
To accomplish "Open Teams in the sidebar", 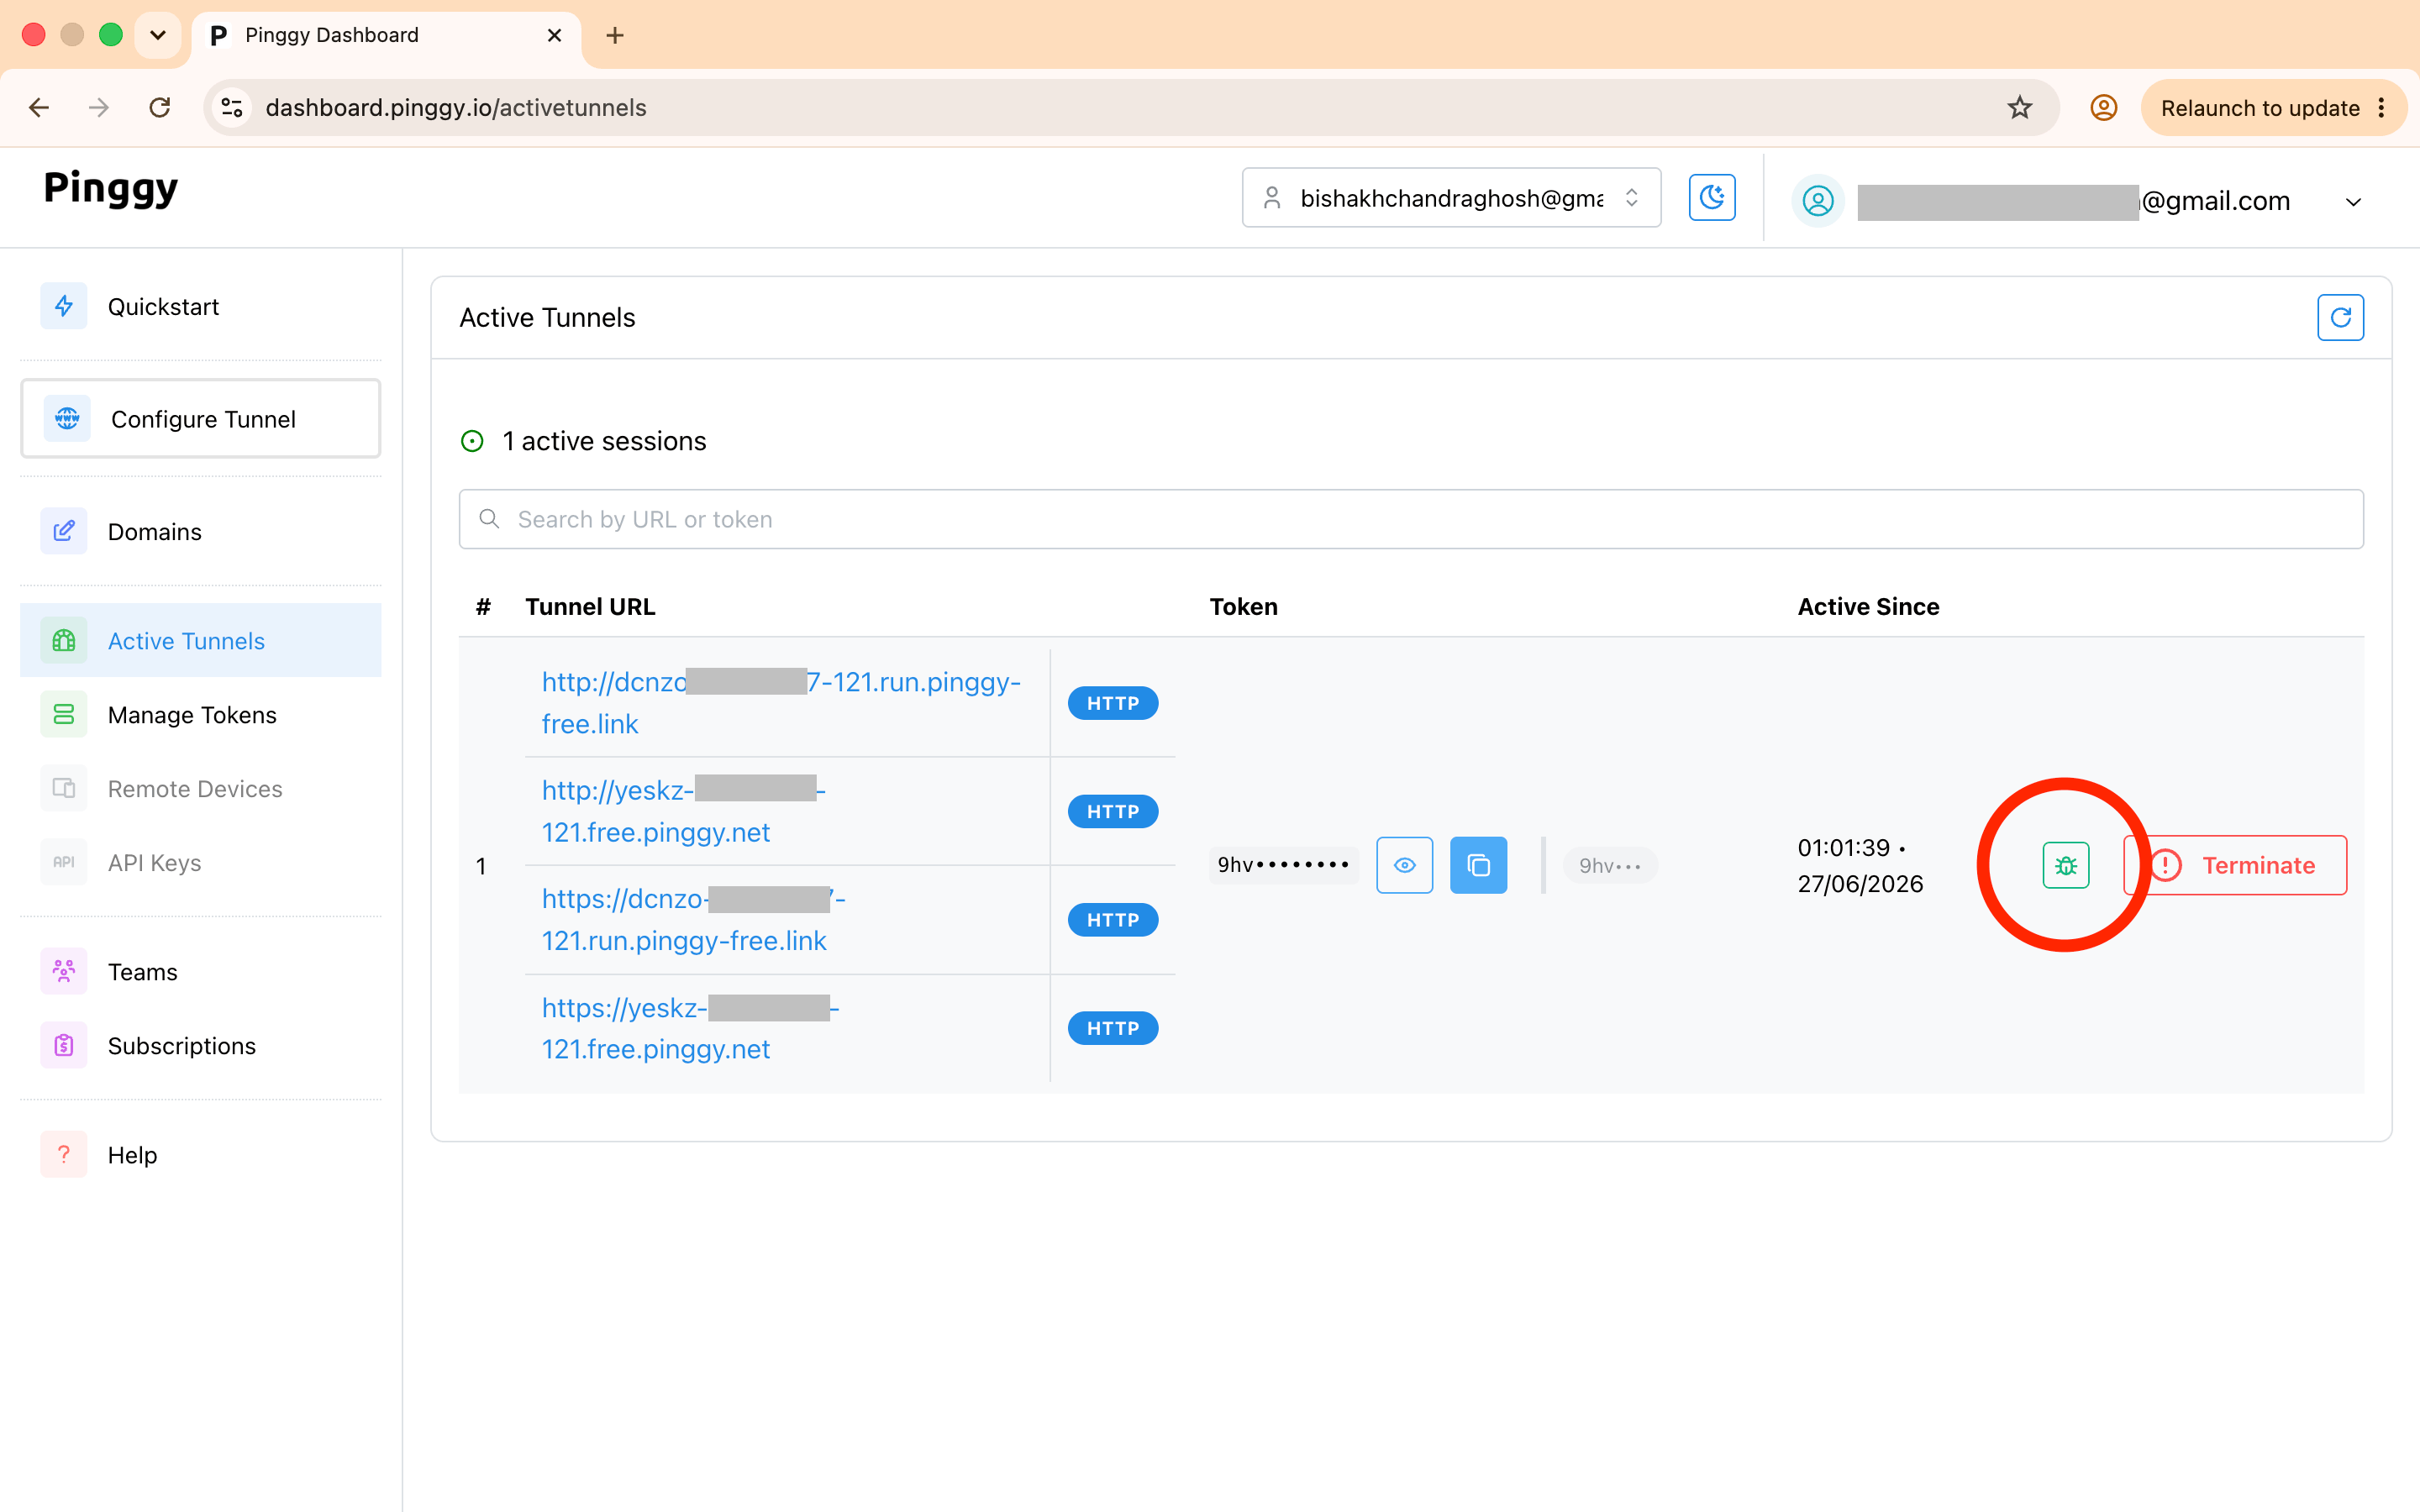I will coord(200,972).
